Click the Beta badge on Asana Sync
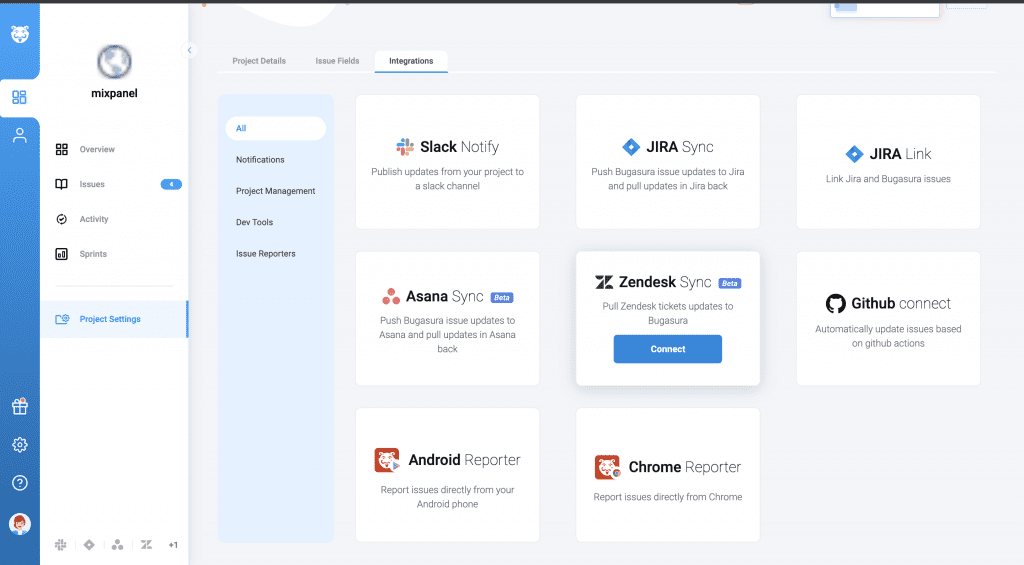 pos(502,298)
